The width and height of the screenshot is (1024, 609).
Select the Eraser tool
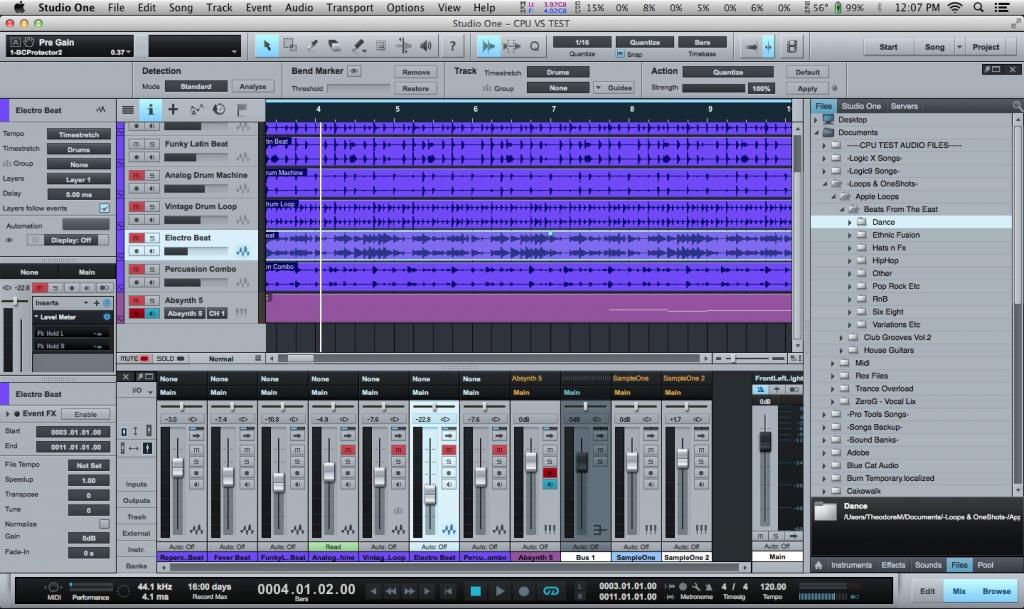click(x=335, y=46)
